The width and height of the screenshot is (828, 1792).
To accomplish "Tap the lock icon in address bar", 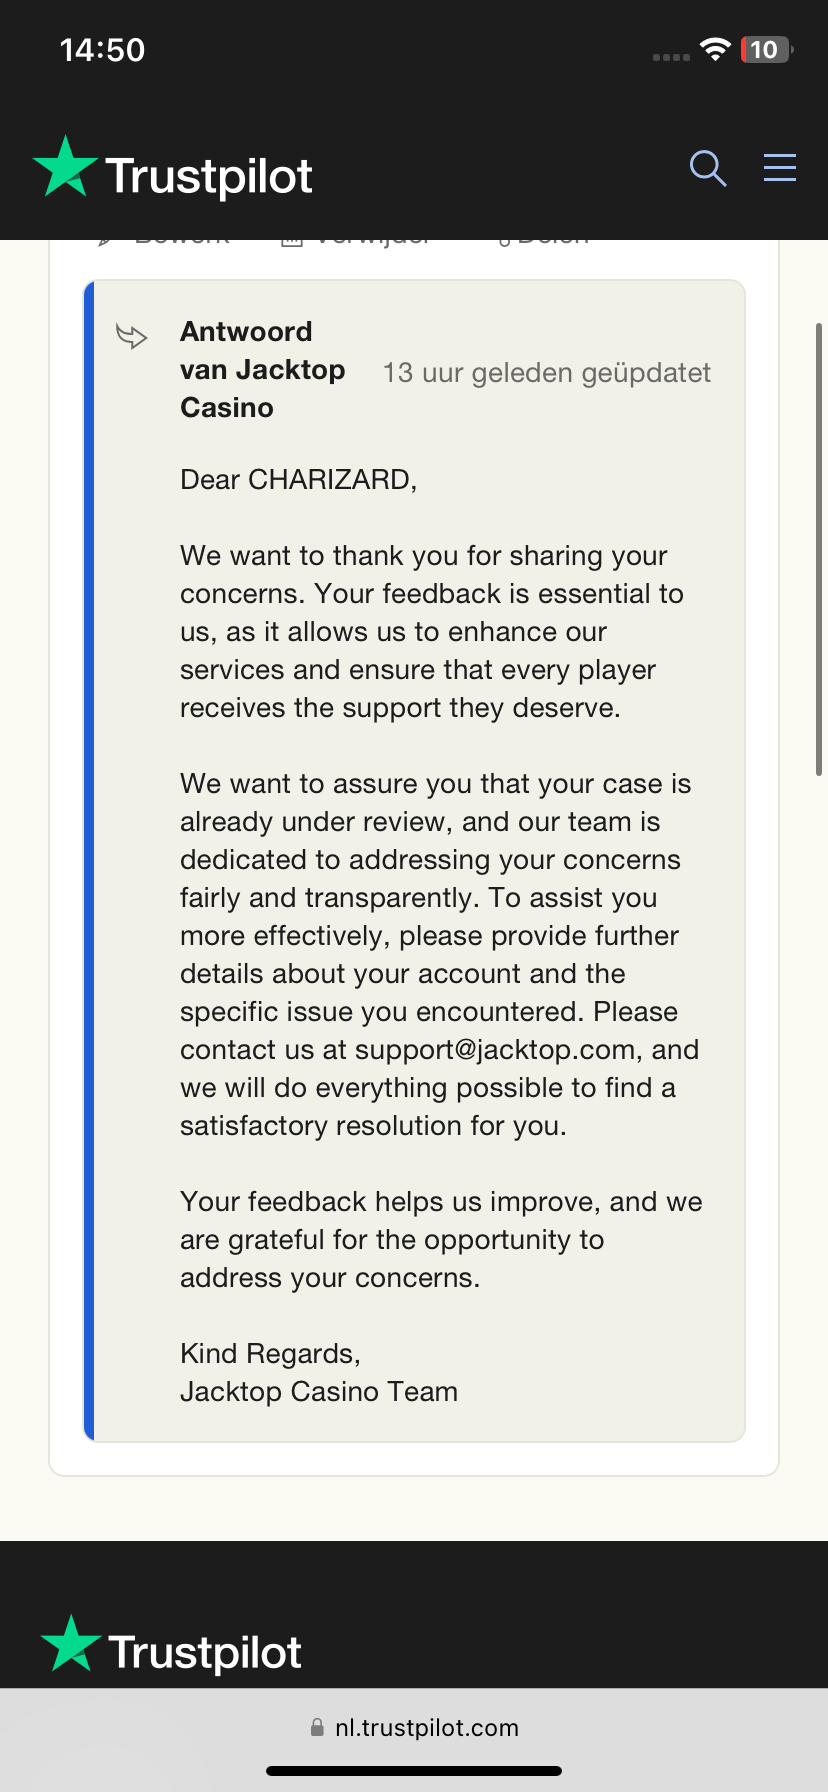I will click(317, 1727).
